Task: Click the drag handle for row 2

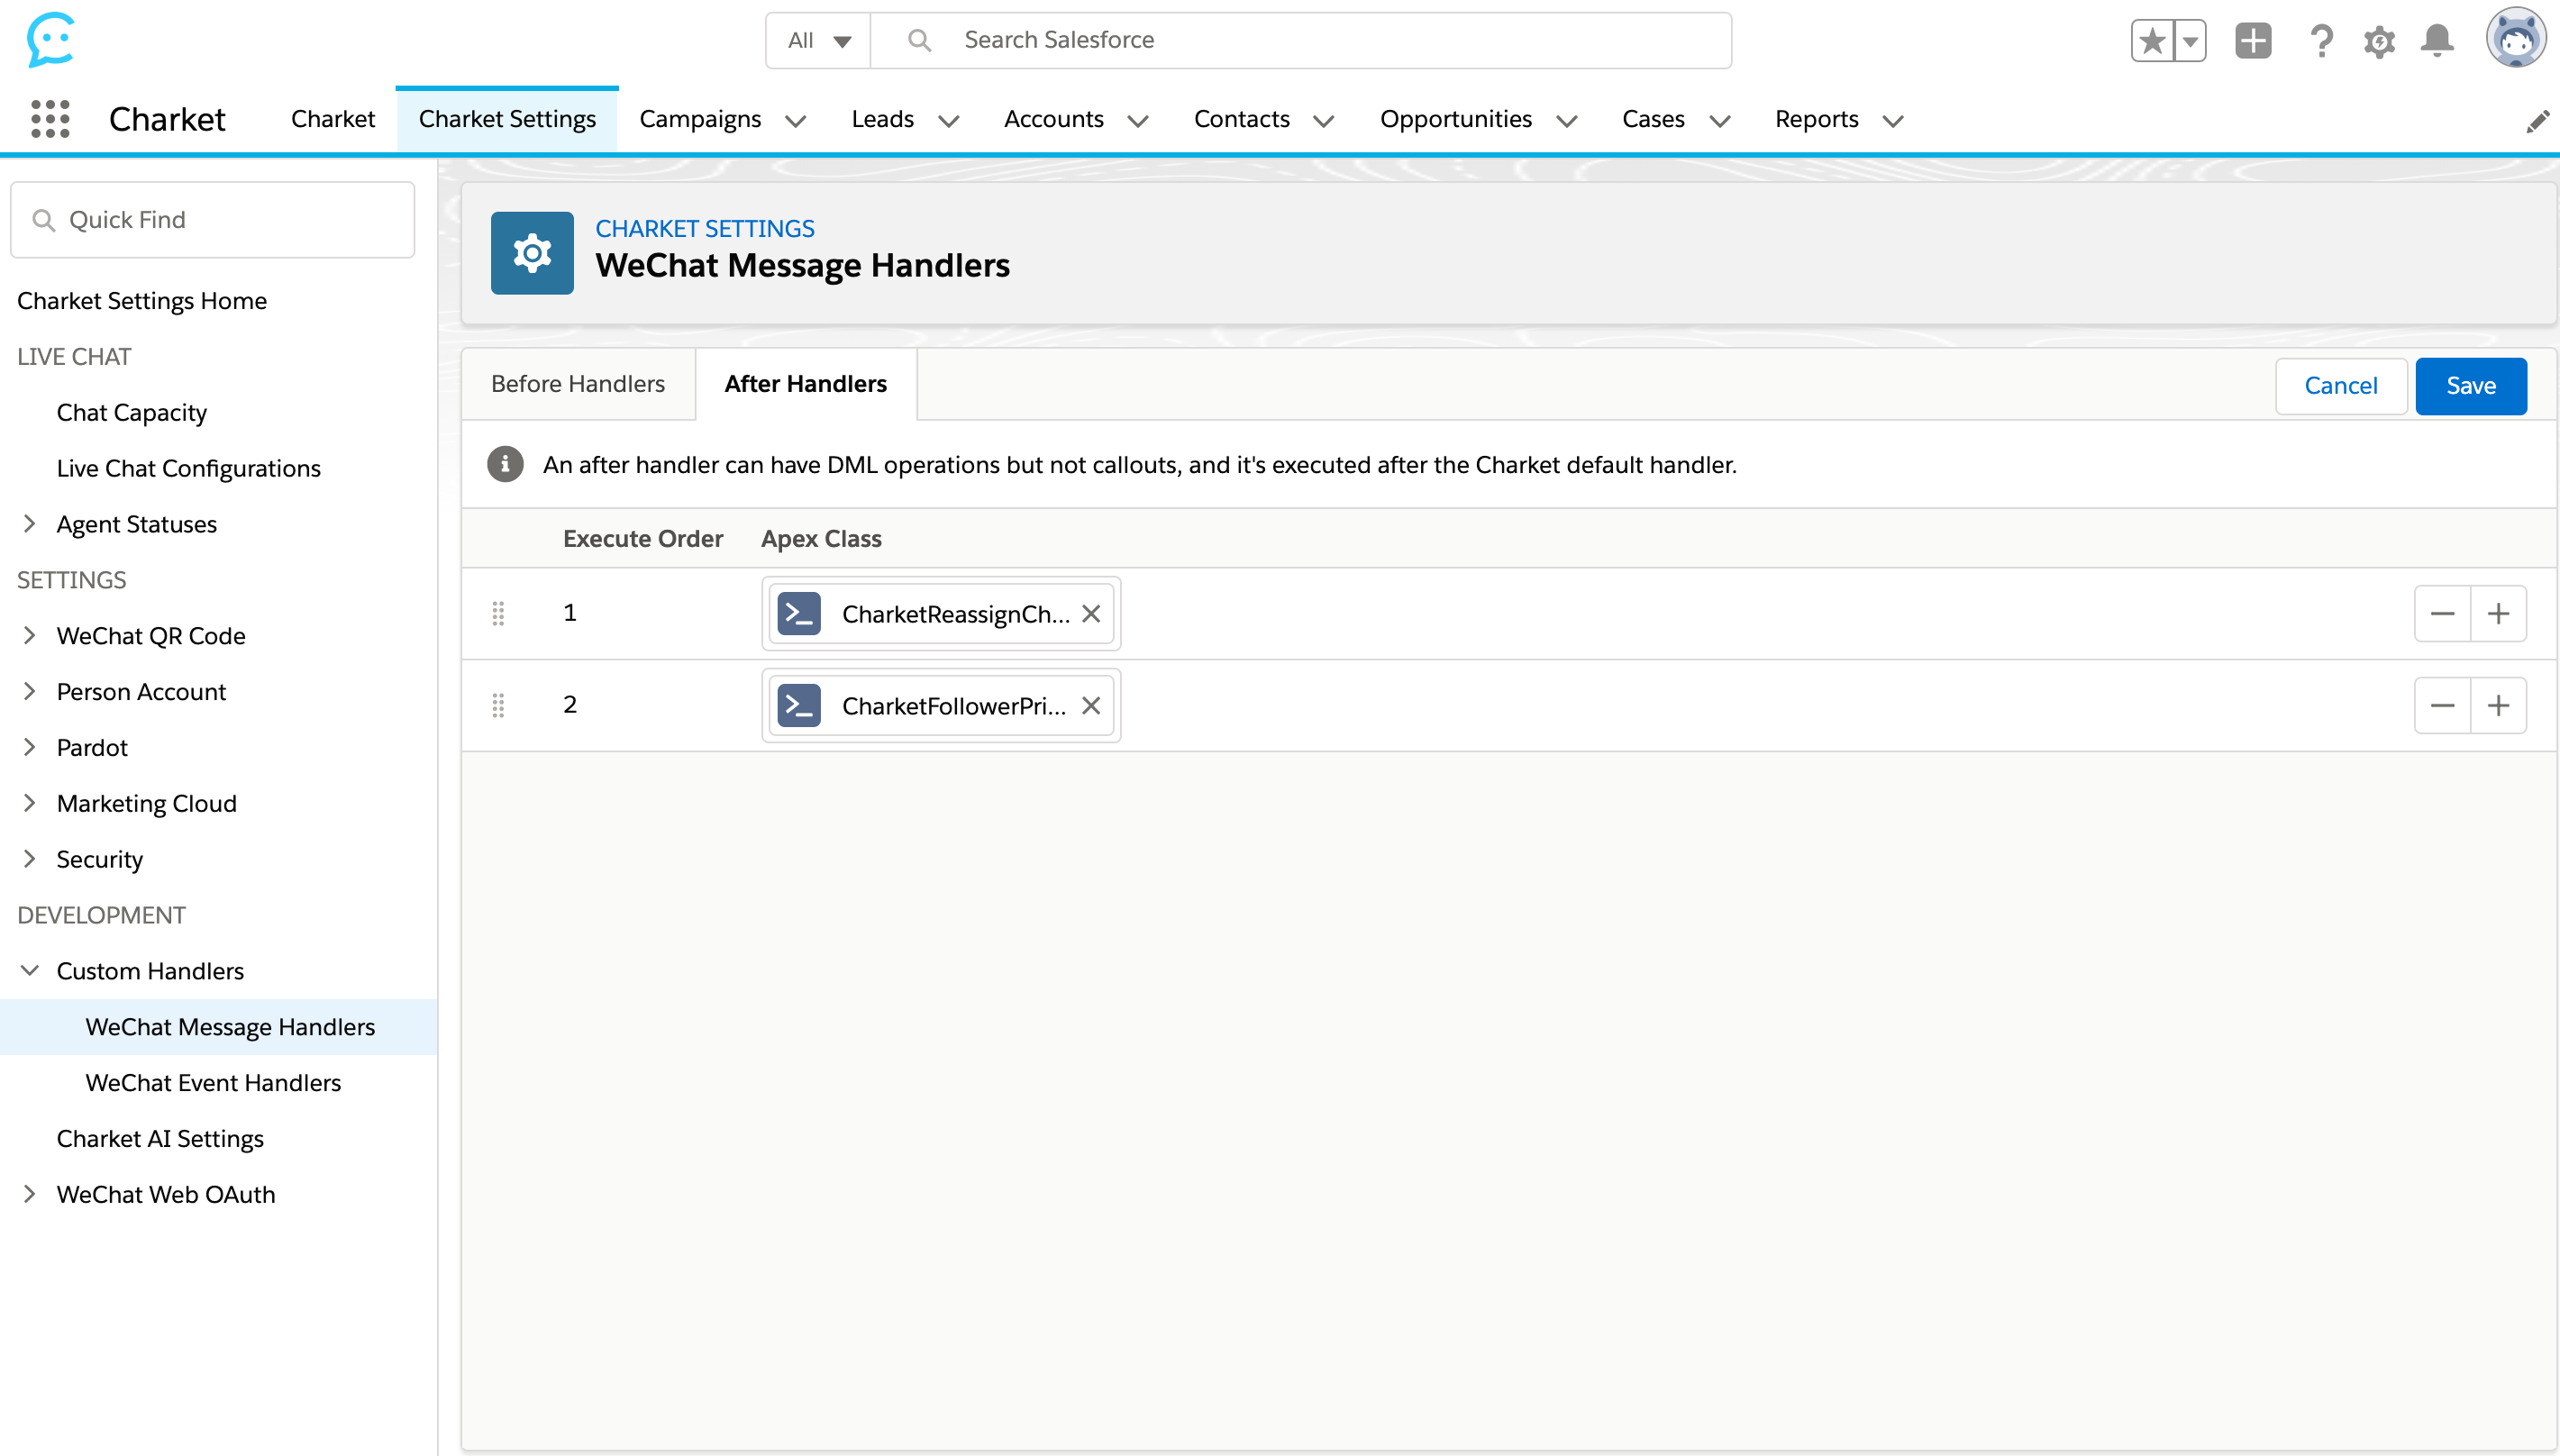Action: (498, 705)
